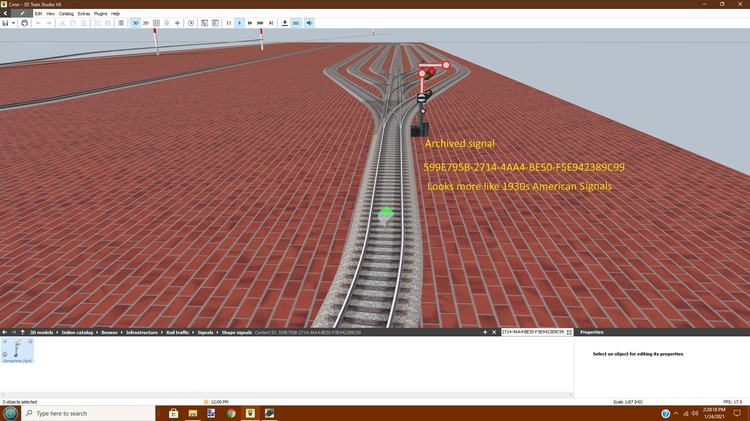Click the download arrow toolbar icon

click(x=285, y=23)
